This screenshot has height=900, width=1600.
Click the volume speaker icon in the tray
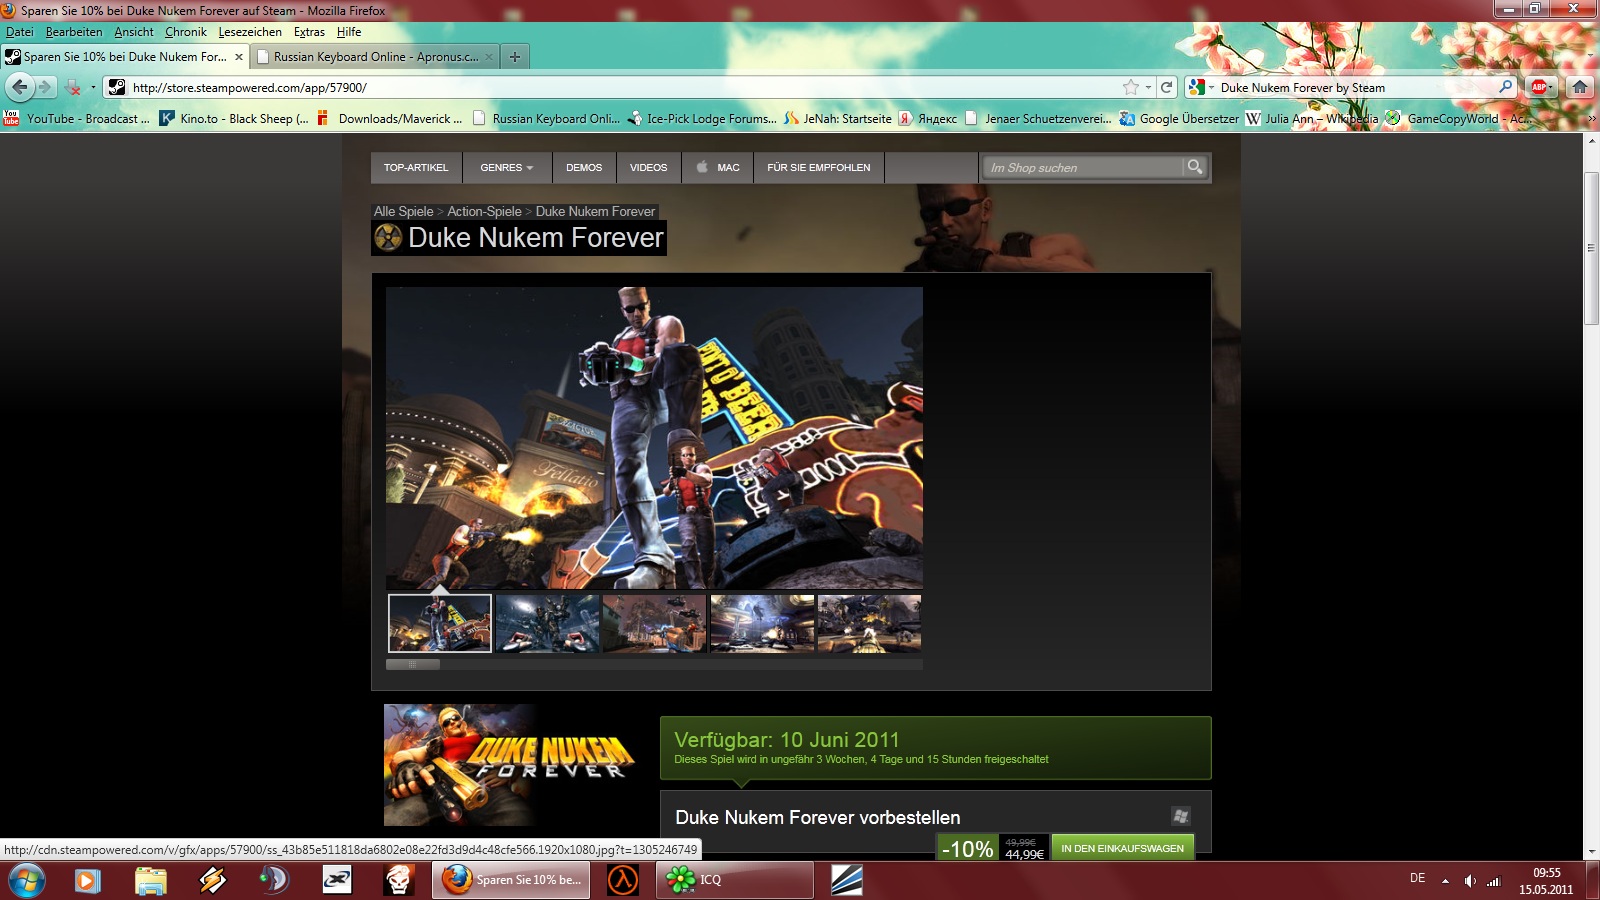[x=1469, y=881]
